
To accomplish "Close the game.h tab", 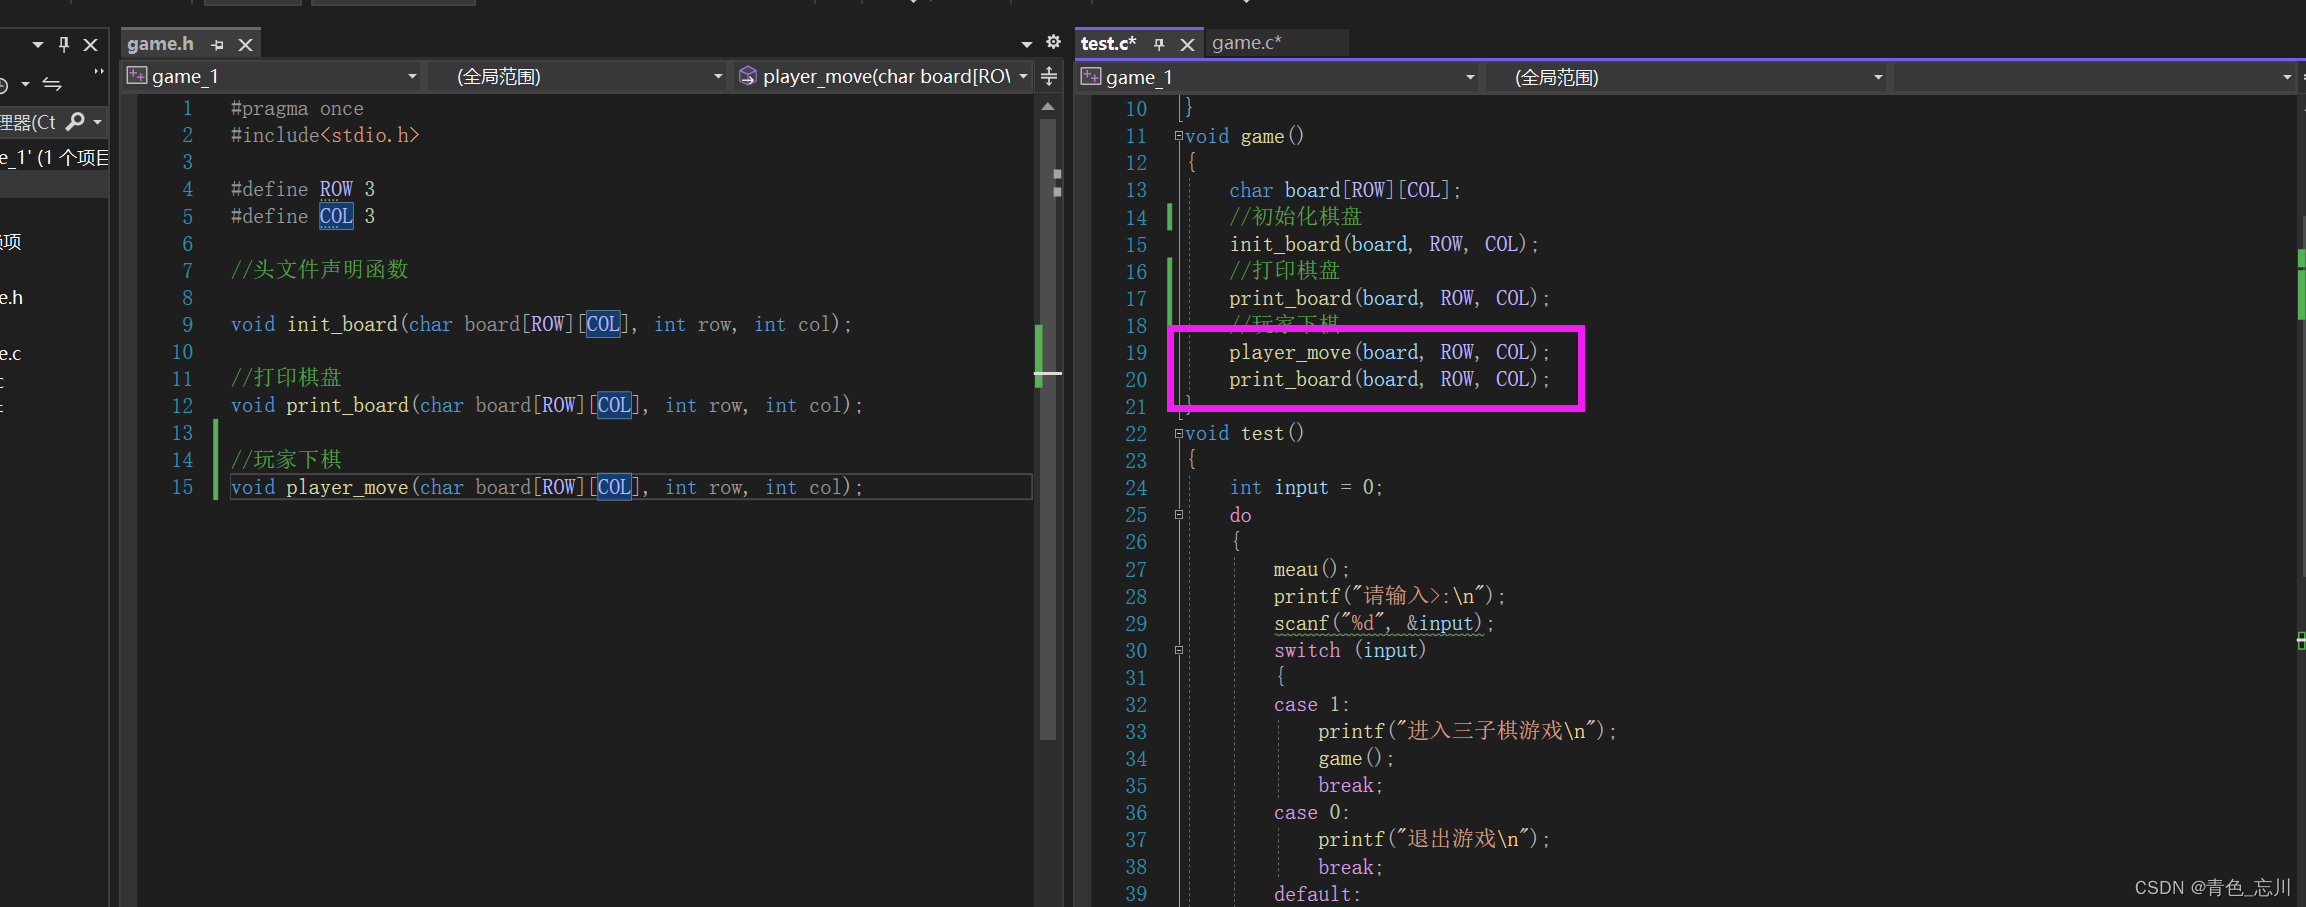I will tap(245, 45).
